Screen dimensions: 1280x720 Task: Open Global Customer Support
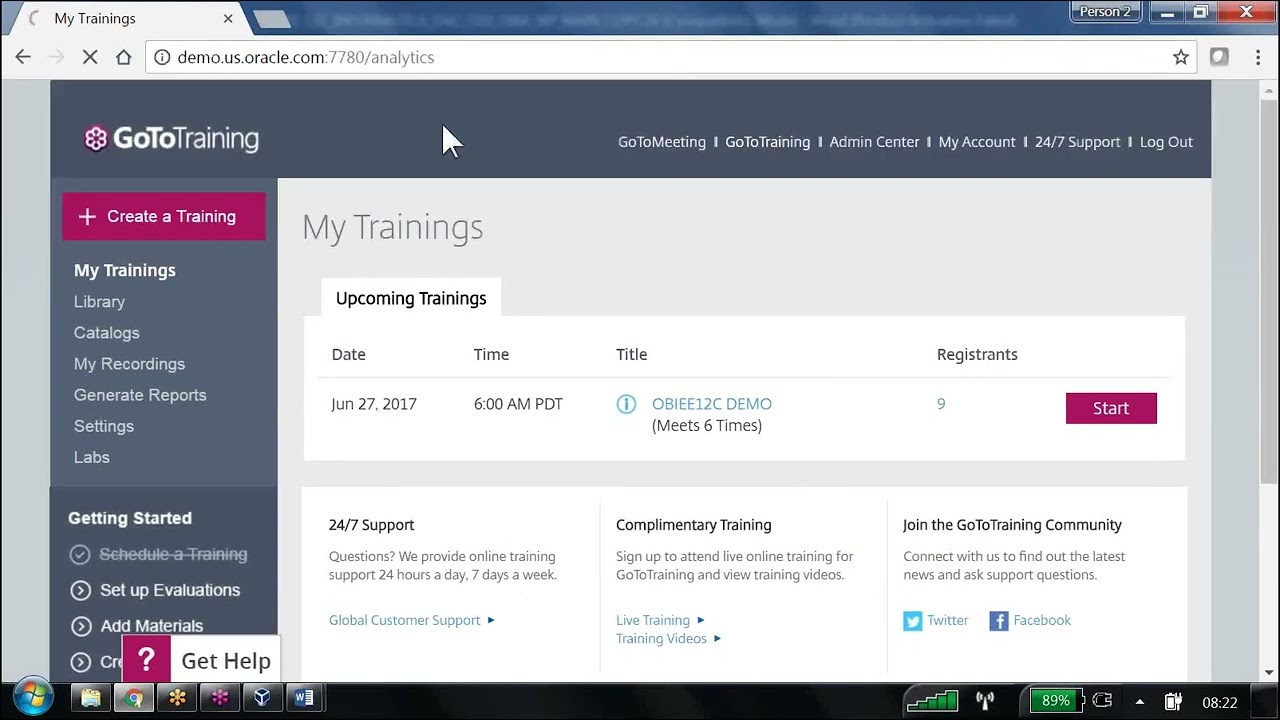pos(412,620)
